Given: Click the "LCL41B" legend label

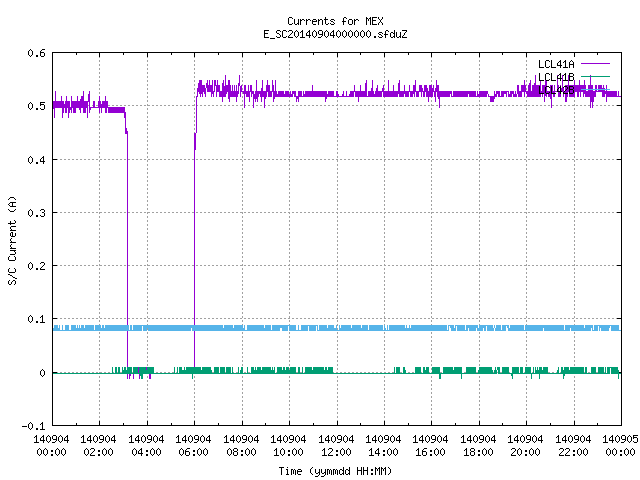Looking at the screenshot, I should click(556, 77).
